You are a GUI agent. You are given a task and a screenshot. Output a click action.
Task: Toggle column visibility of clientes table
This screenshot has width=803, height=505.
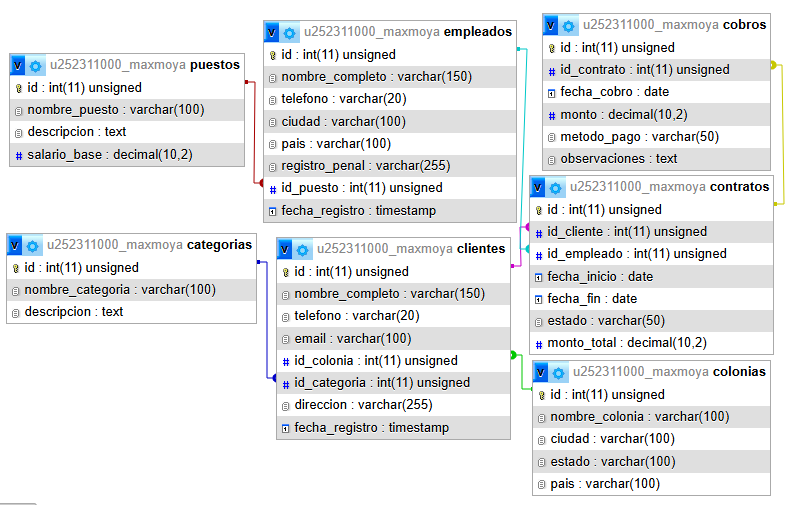[286, 249]
